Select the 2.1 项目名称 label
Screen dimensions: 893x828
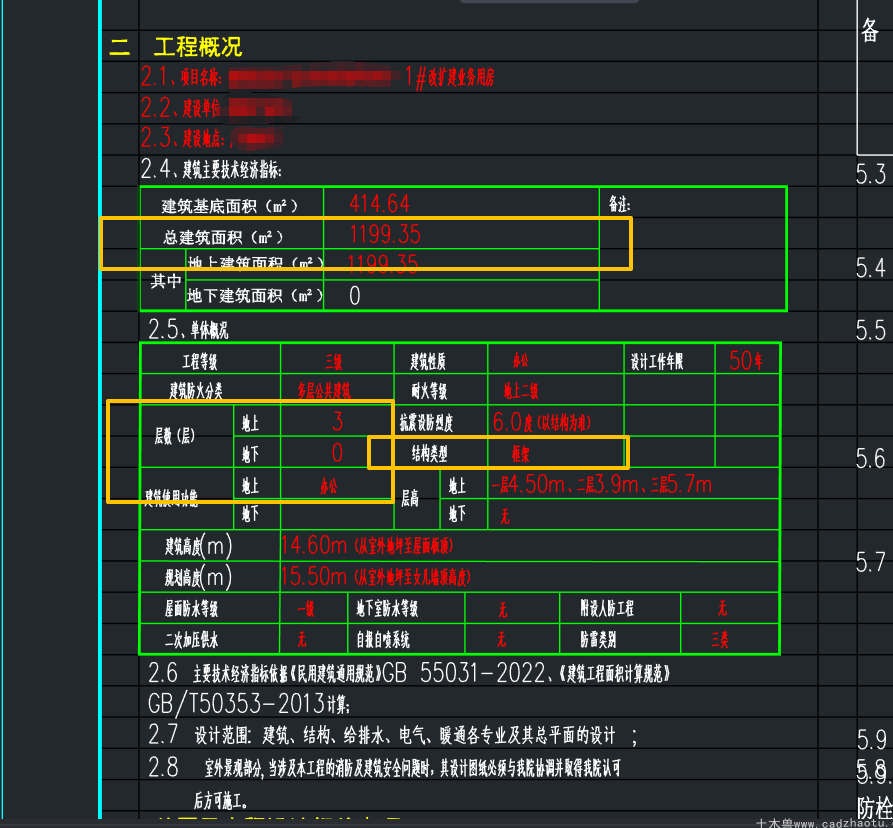click(181, 77)
